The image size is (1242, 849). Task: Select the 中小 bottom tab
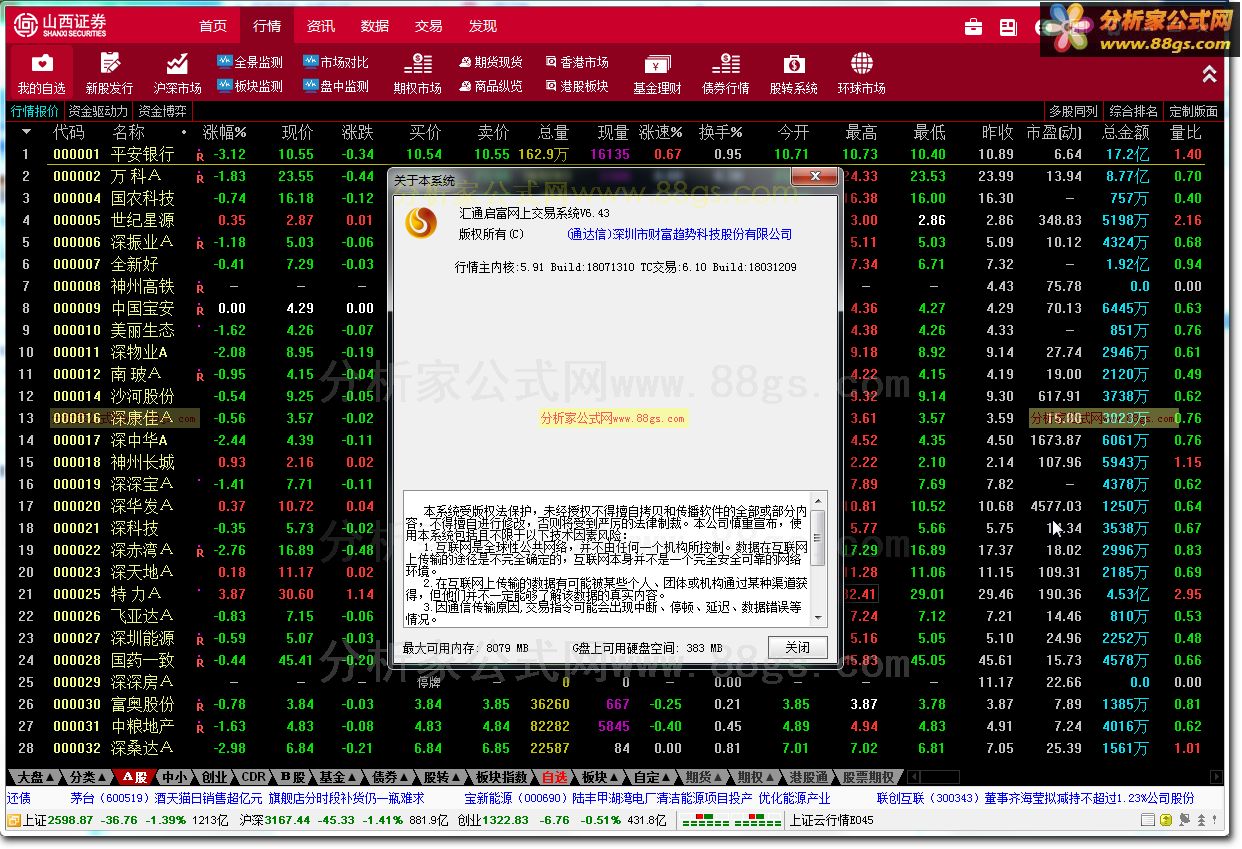tap(175, 777)
